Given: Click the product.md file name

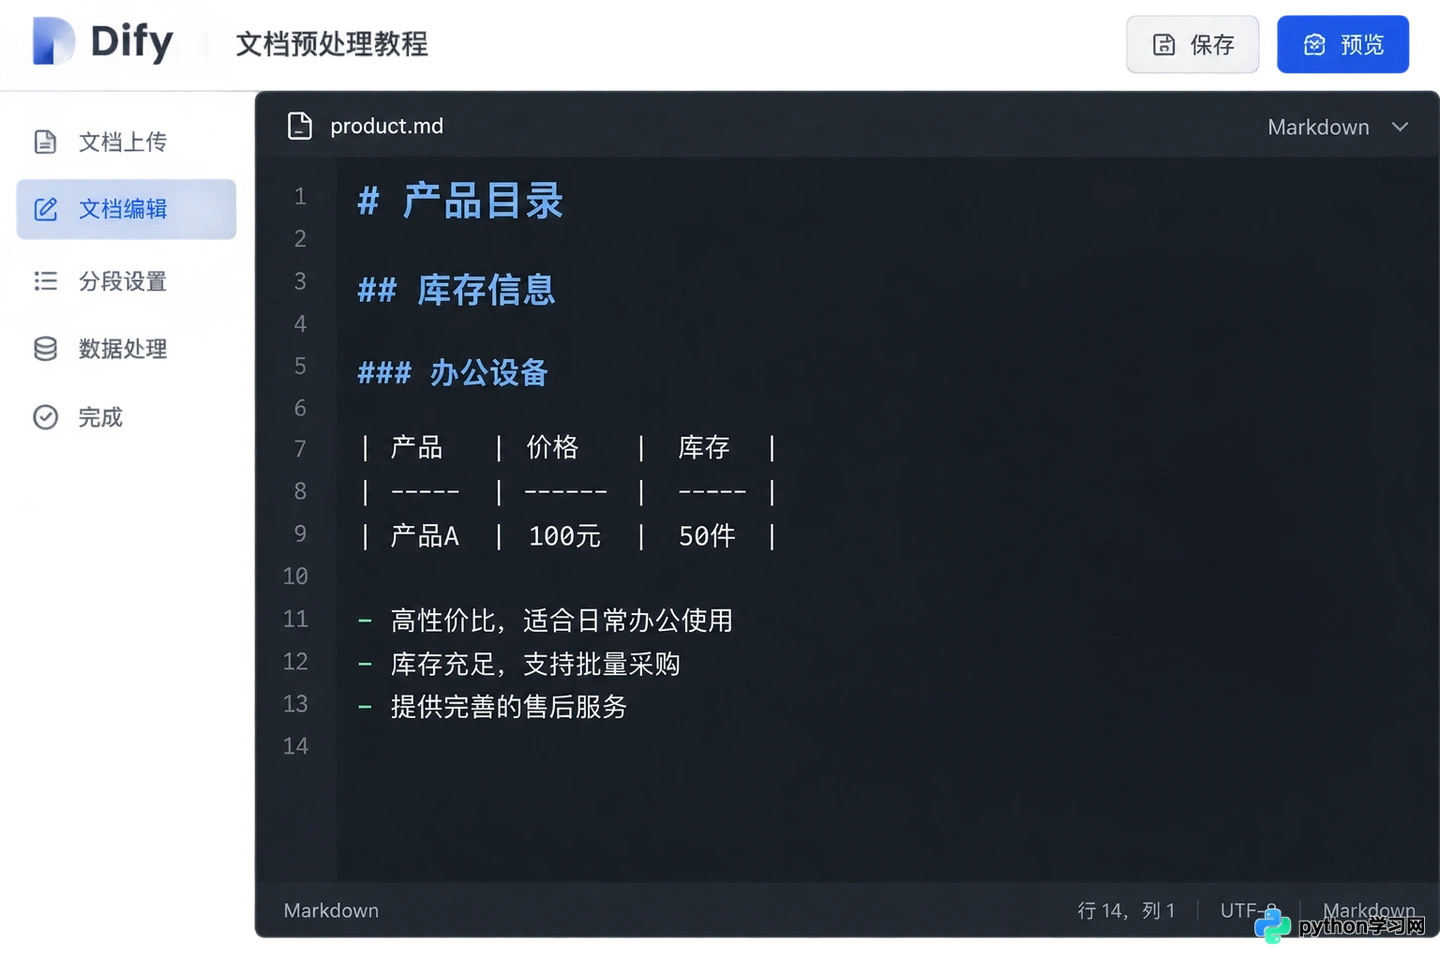Looking at the screenshot, I should pyautogui.click(x=386, y=126).
